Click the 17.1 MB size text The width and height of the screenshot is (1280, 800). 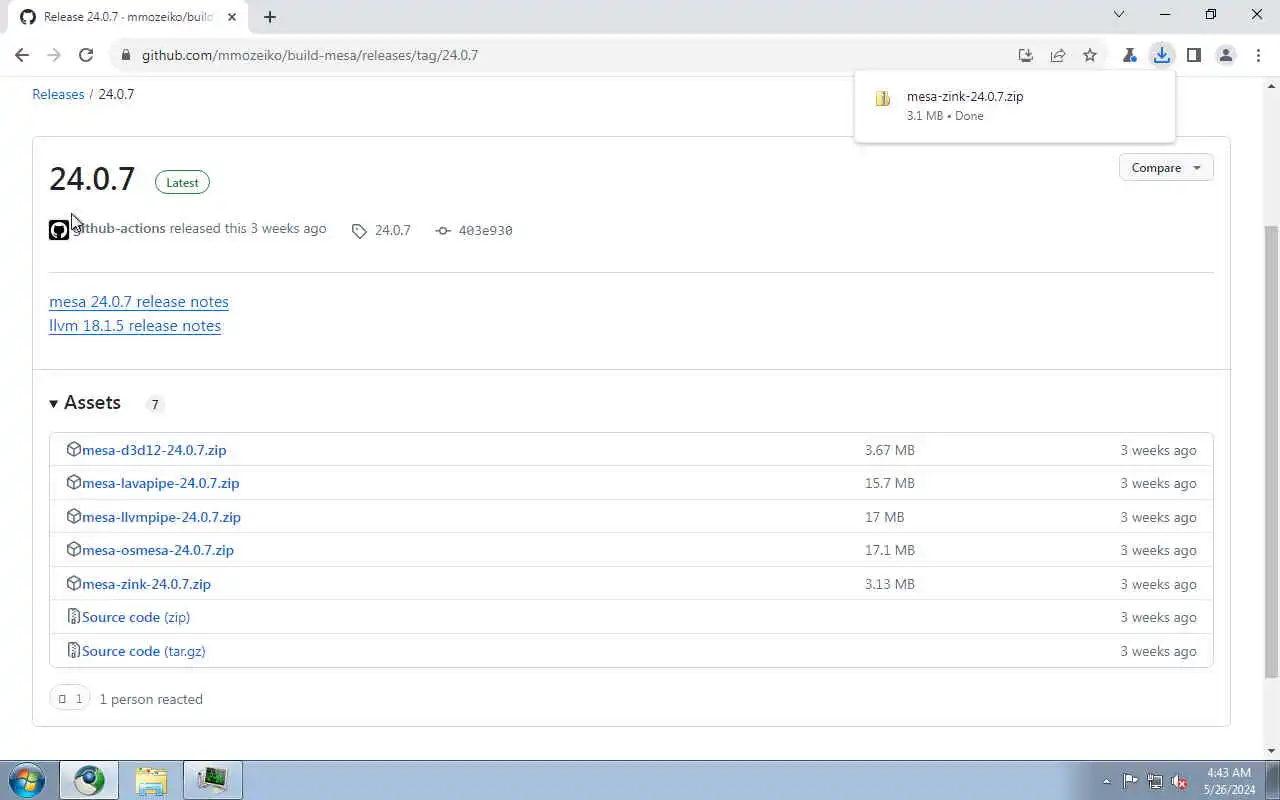click(890, 550)
